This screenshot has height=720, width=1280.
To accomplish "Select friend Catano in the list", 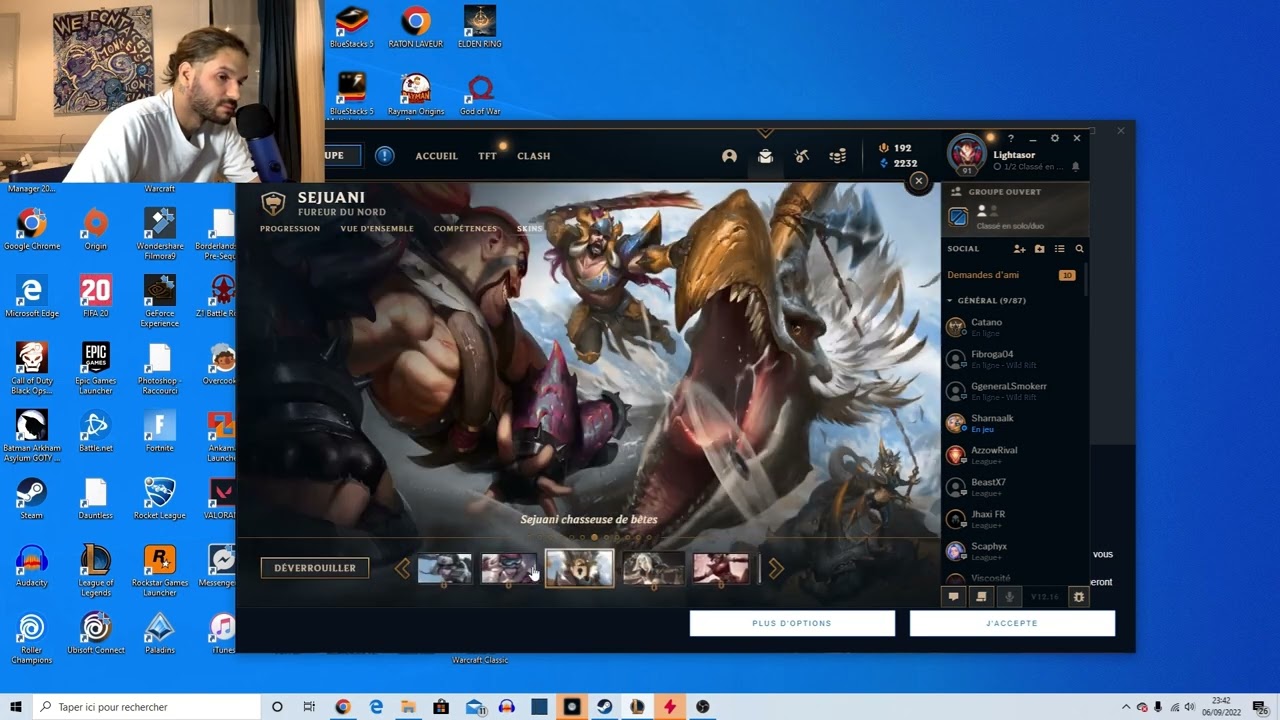I will (1011, 327).
